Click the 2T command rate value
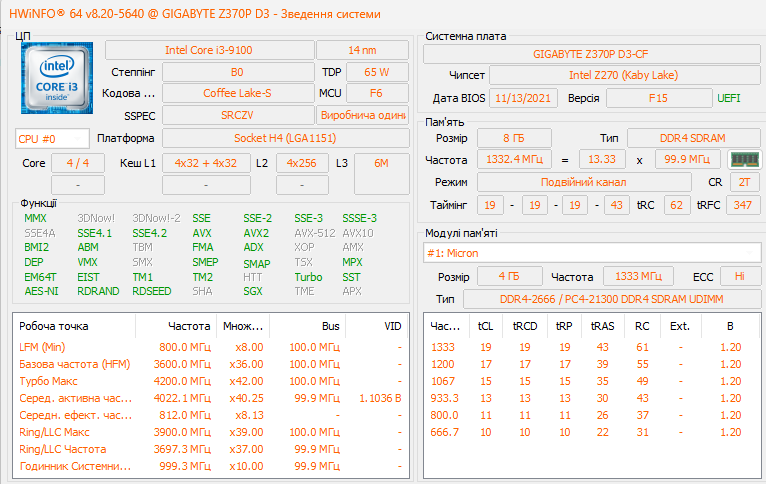Image resolution: width=766 pixels, height=484 pixels. (745, 182)
